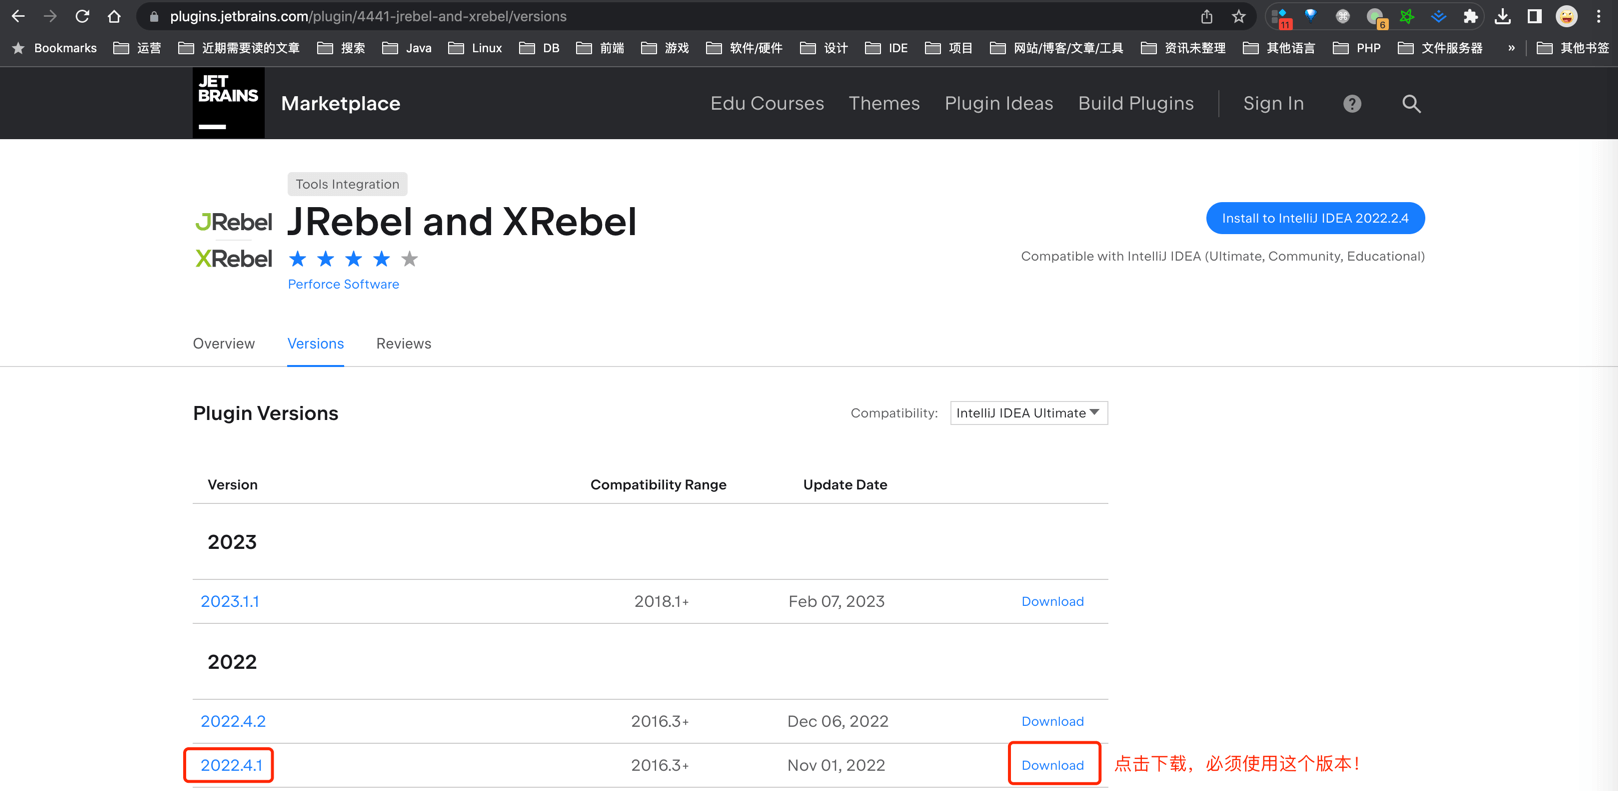Open the browser downloads icon
The width and height of the screenshot is (1618, 791).
[x=1502, y=16]
